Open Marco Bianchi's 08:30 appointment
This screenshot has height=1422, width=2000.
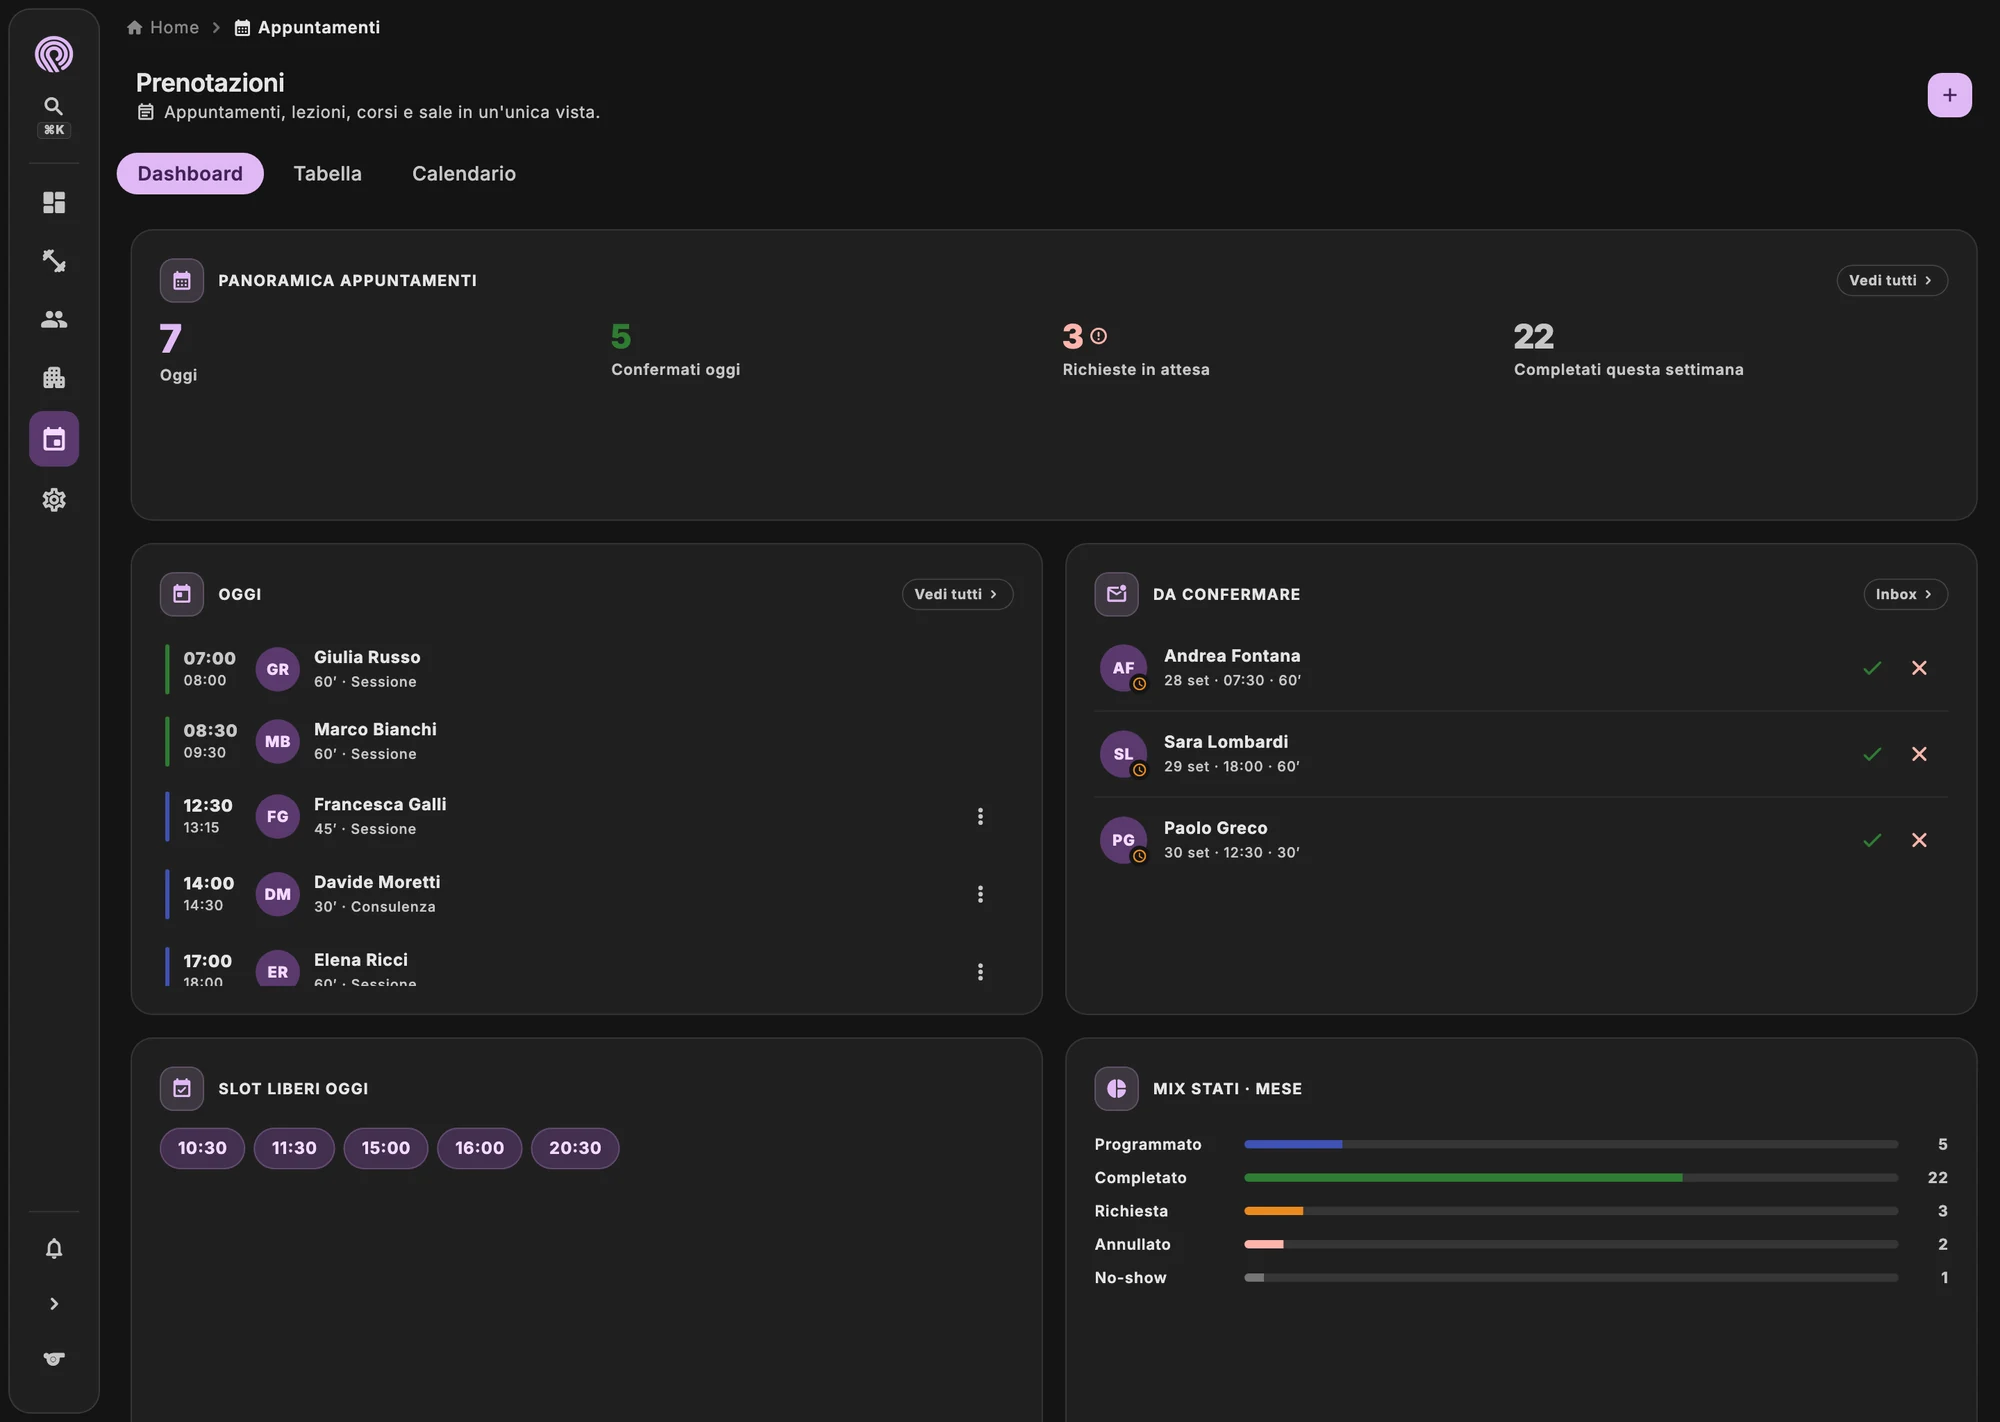(588, 742)
